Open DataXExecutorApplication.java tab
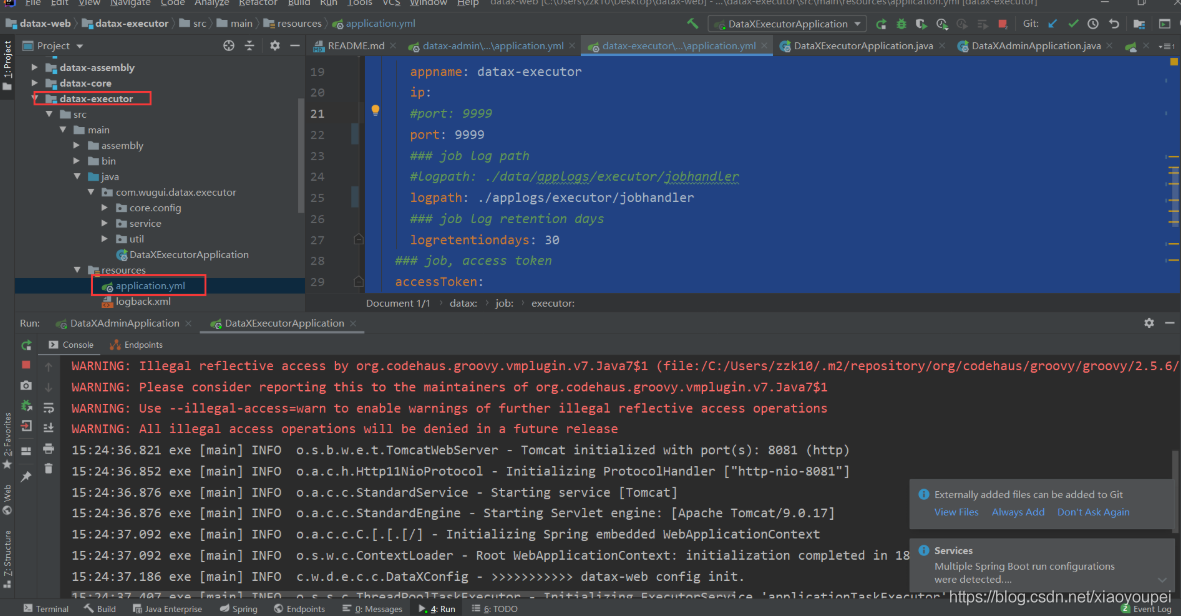The image size is (1181, 616). click(x=862, y=46)
